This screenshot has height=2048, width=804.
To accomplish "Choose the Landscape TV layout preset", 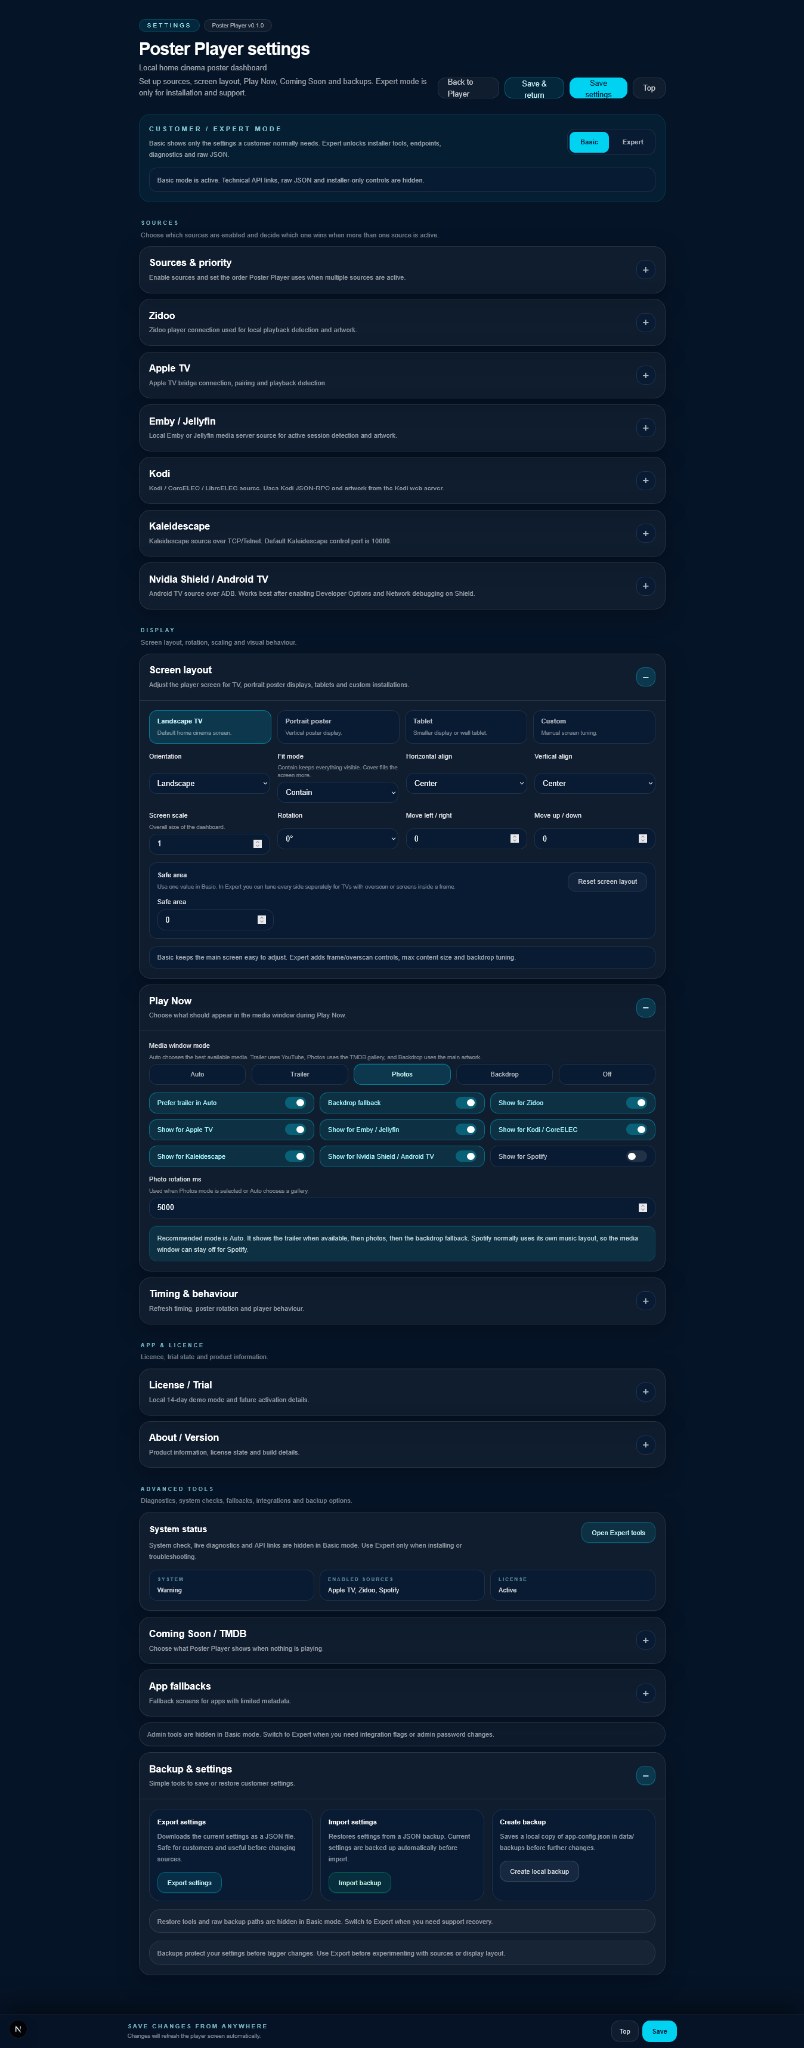I will pyautogui.click(x=210, y=727).
